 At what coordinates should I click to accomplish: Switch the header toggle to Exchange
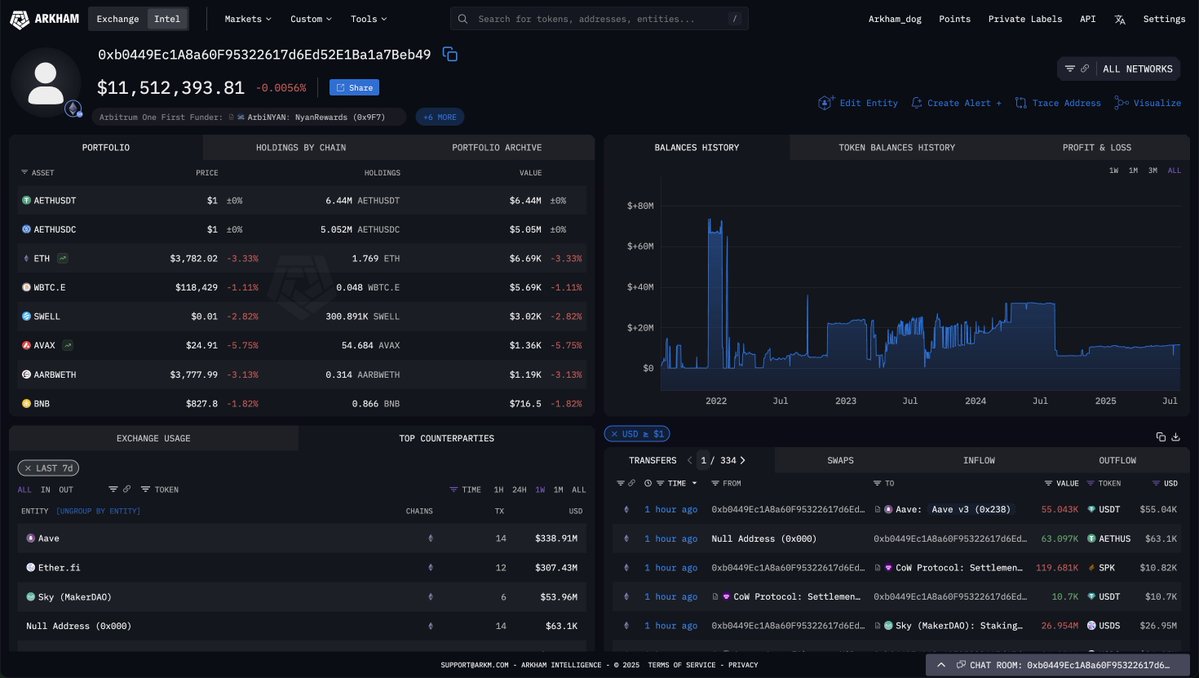118,19
